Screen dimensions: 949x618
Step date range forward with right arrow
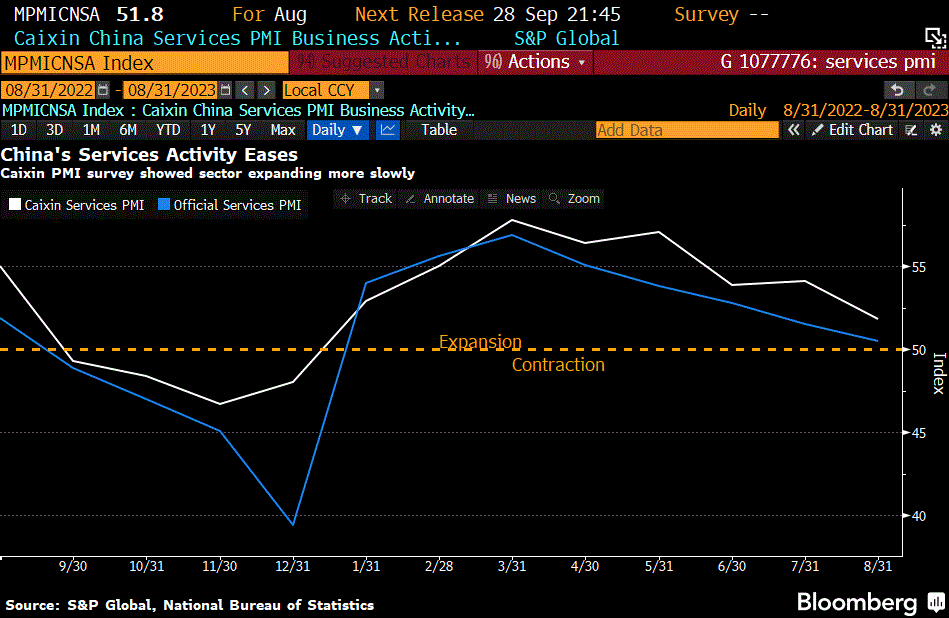(x=266, y=90)
